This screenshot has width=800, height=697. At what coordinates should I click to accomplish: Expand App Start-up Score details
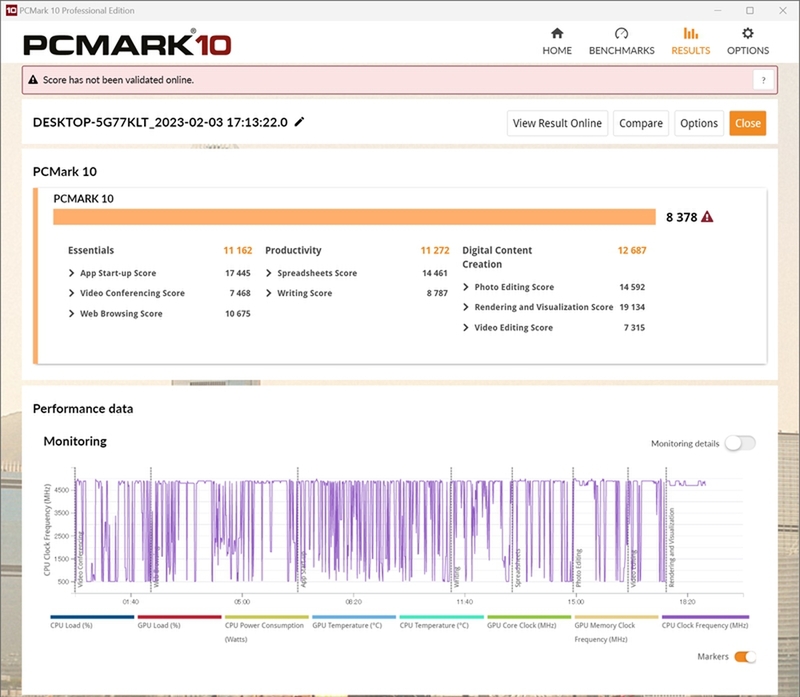[71, 273]
